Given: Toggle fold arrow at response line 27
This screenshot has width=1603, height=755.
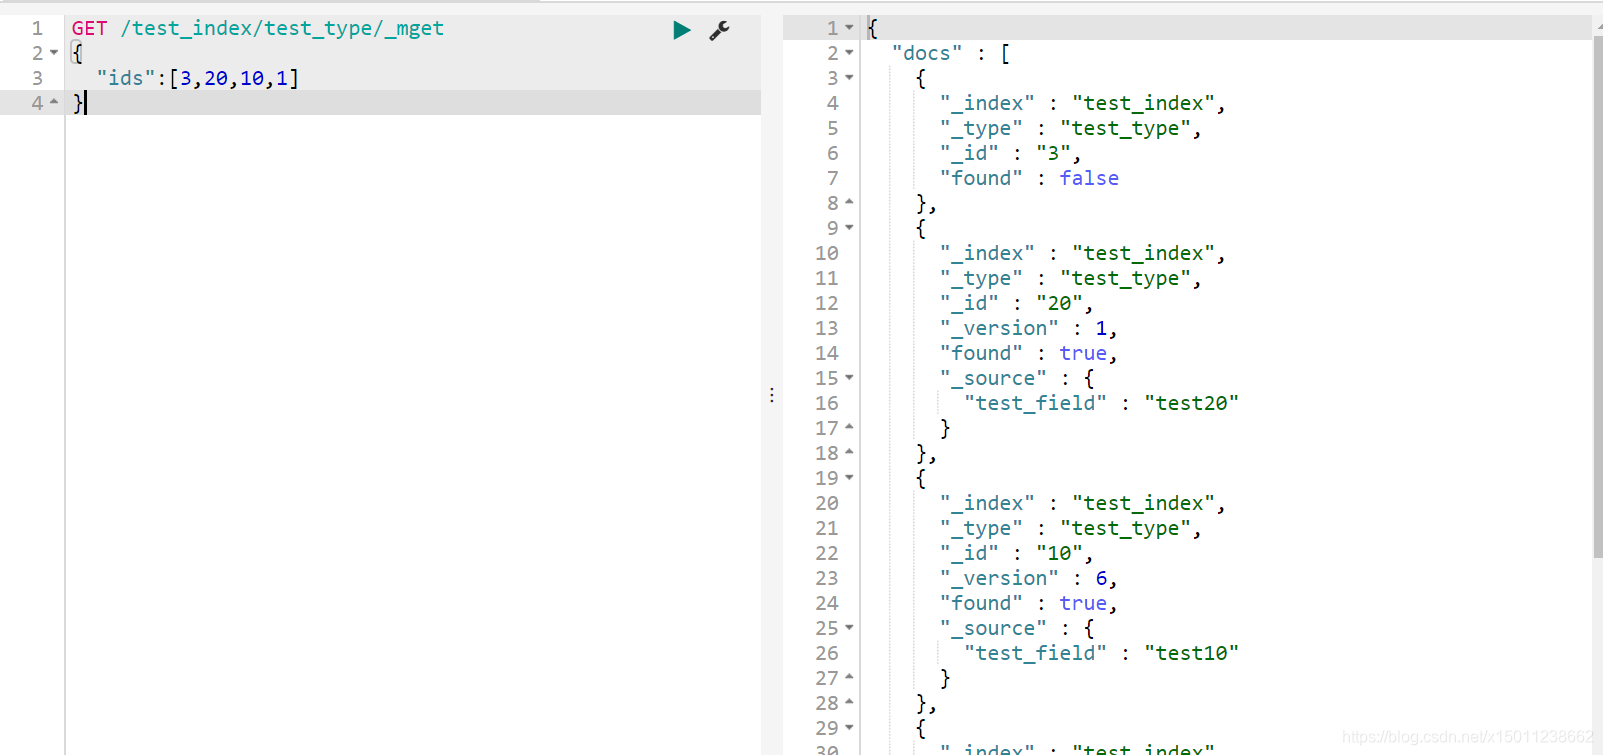Looking at the screenshot, I should (849, 677).
